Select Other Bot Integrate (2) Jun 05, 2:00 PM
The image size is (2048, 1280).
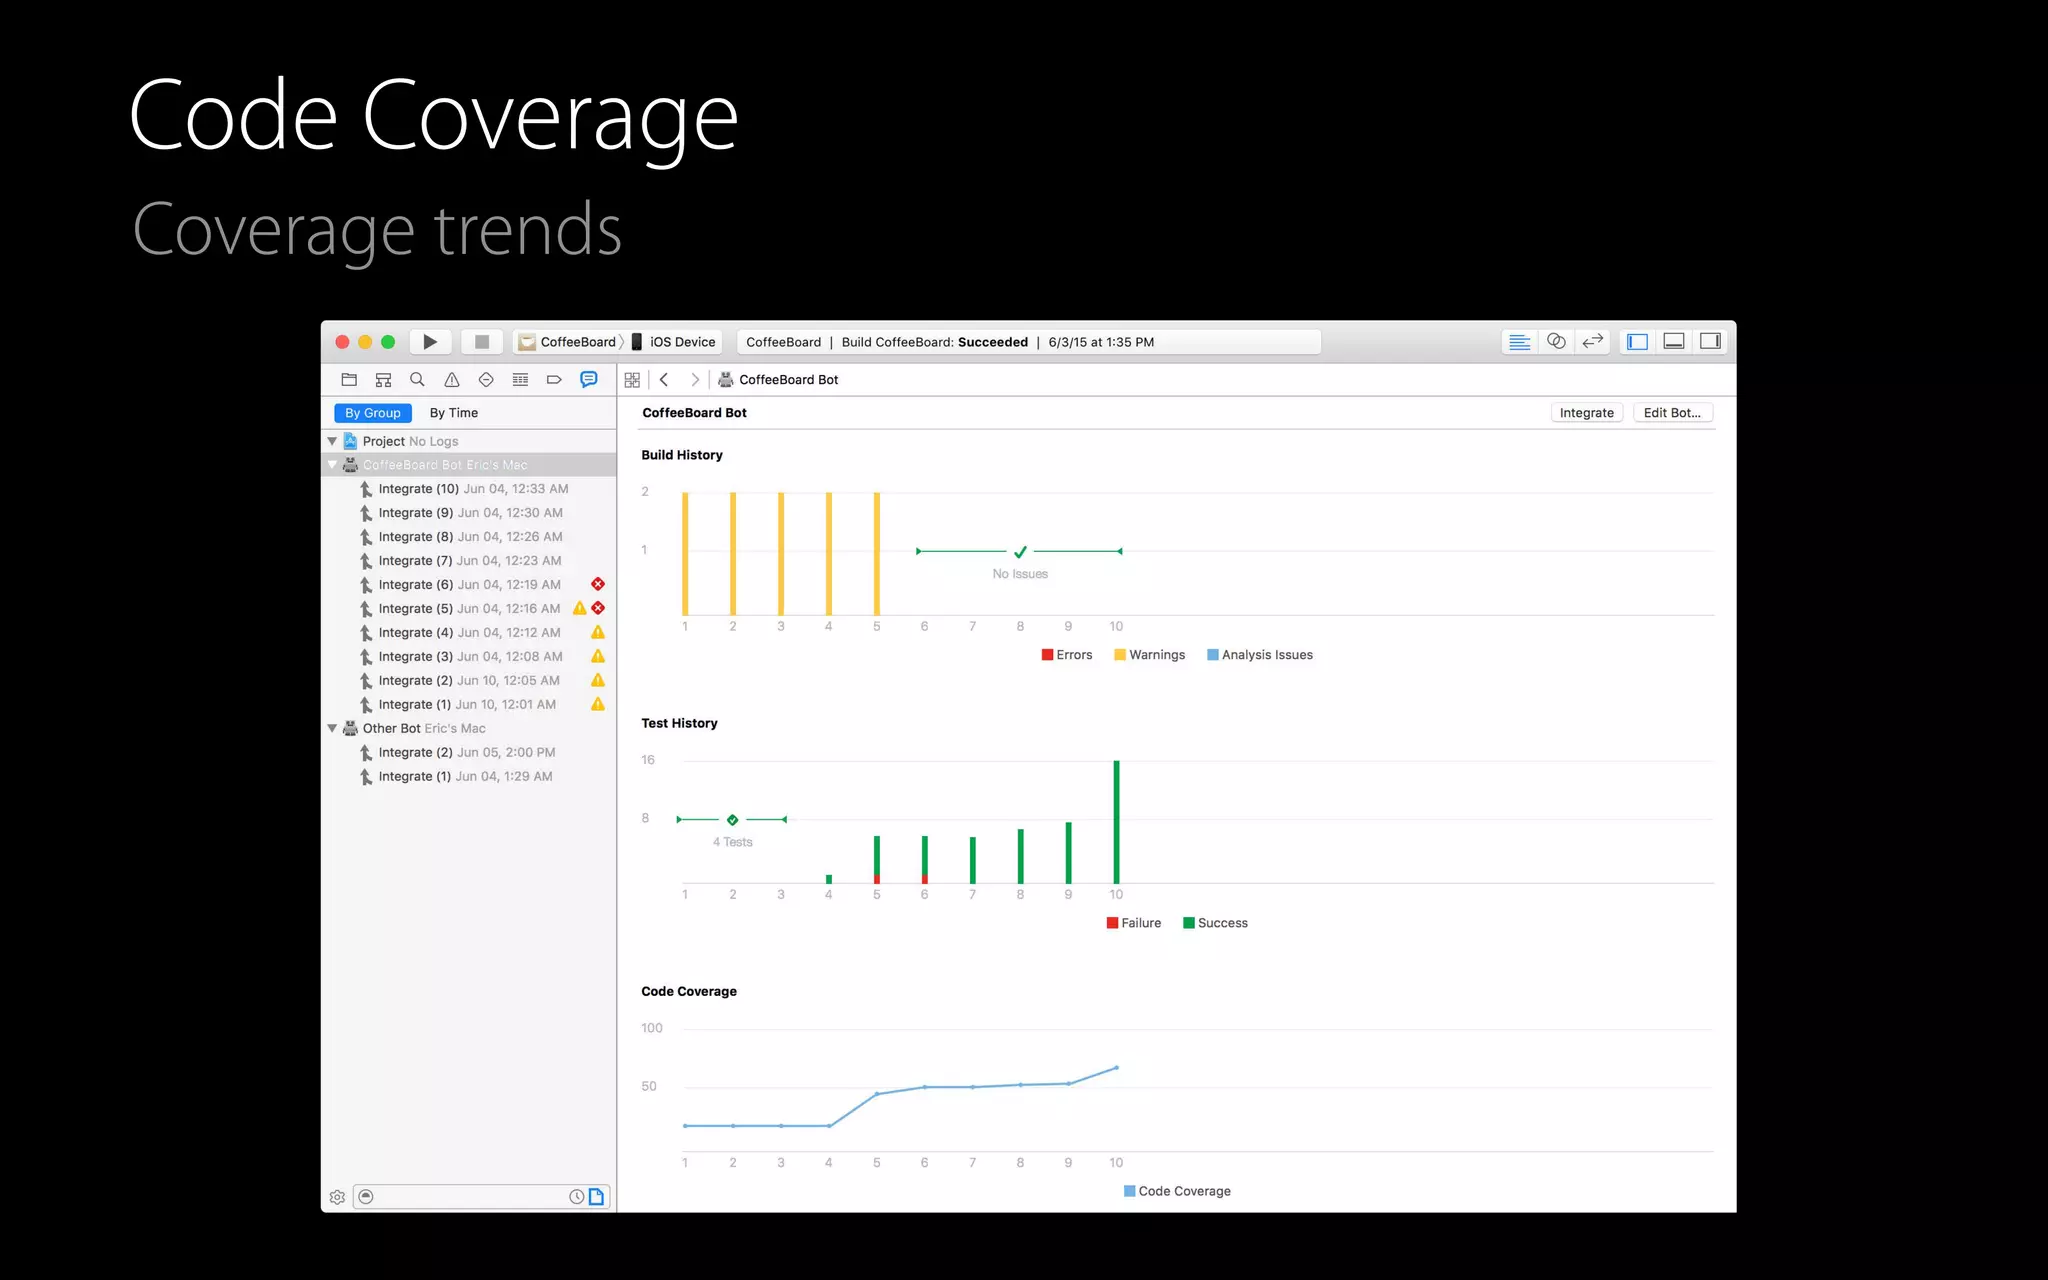(468, 753)
